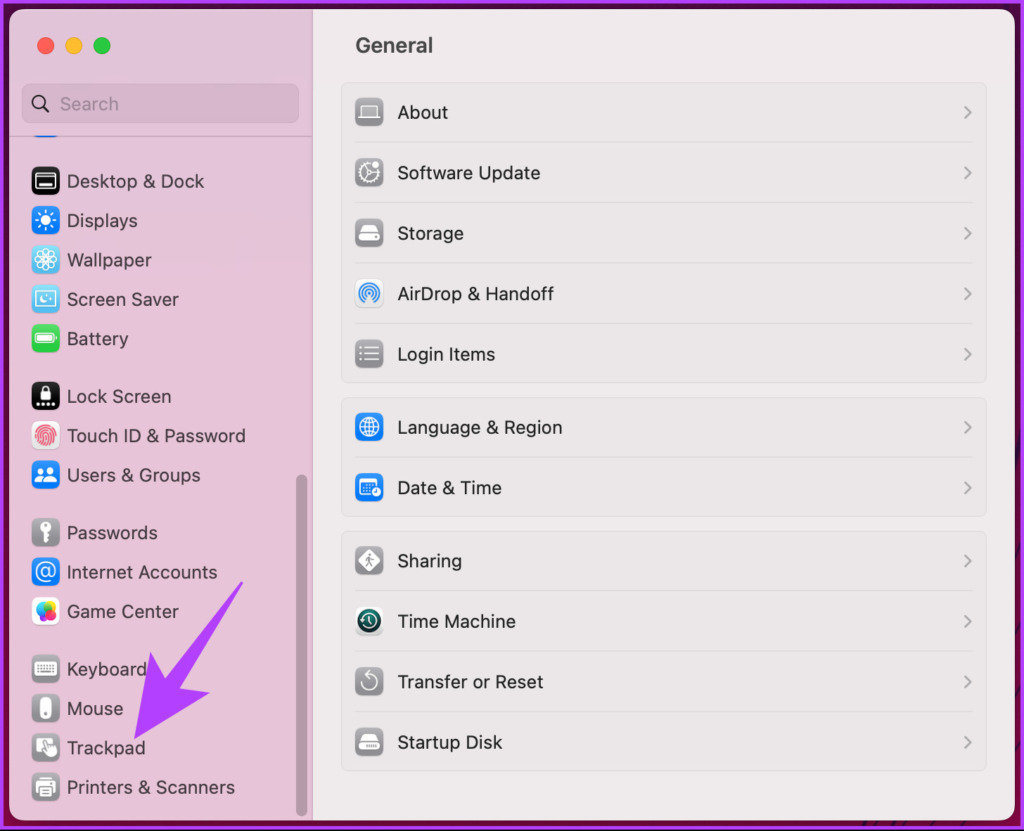This screenshot has height=831, width=1024.
Task: Open the Wallpaper flower icon
Action: pos(46,260)
